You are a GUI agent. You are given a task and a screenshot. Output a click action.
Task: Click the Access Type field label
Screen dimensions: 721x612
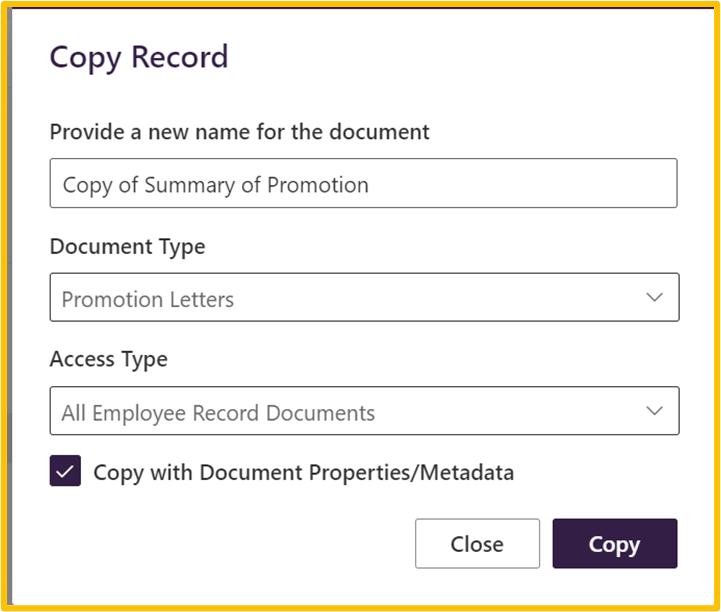pos(109,360)
